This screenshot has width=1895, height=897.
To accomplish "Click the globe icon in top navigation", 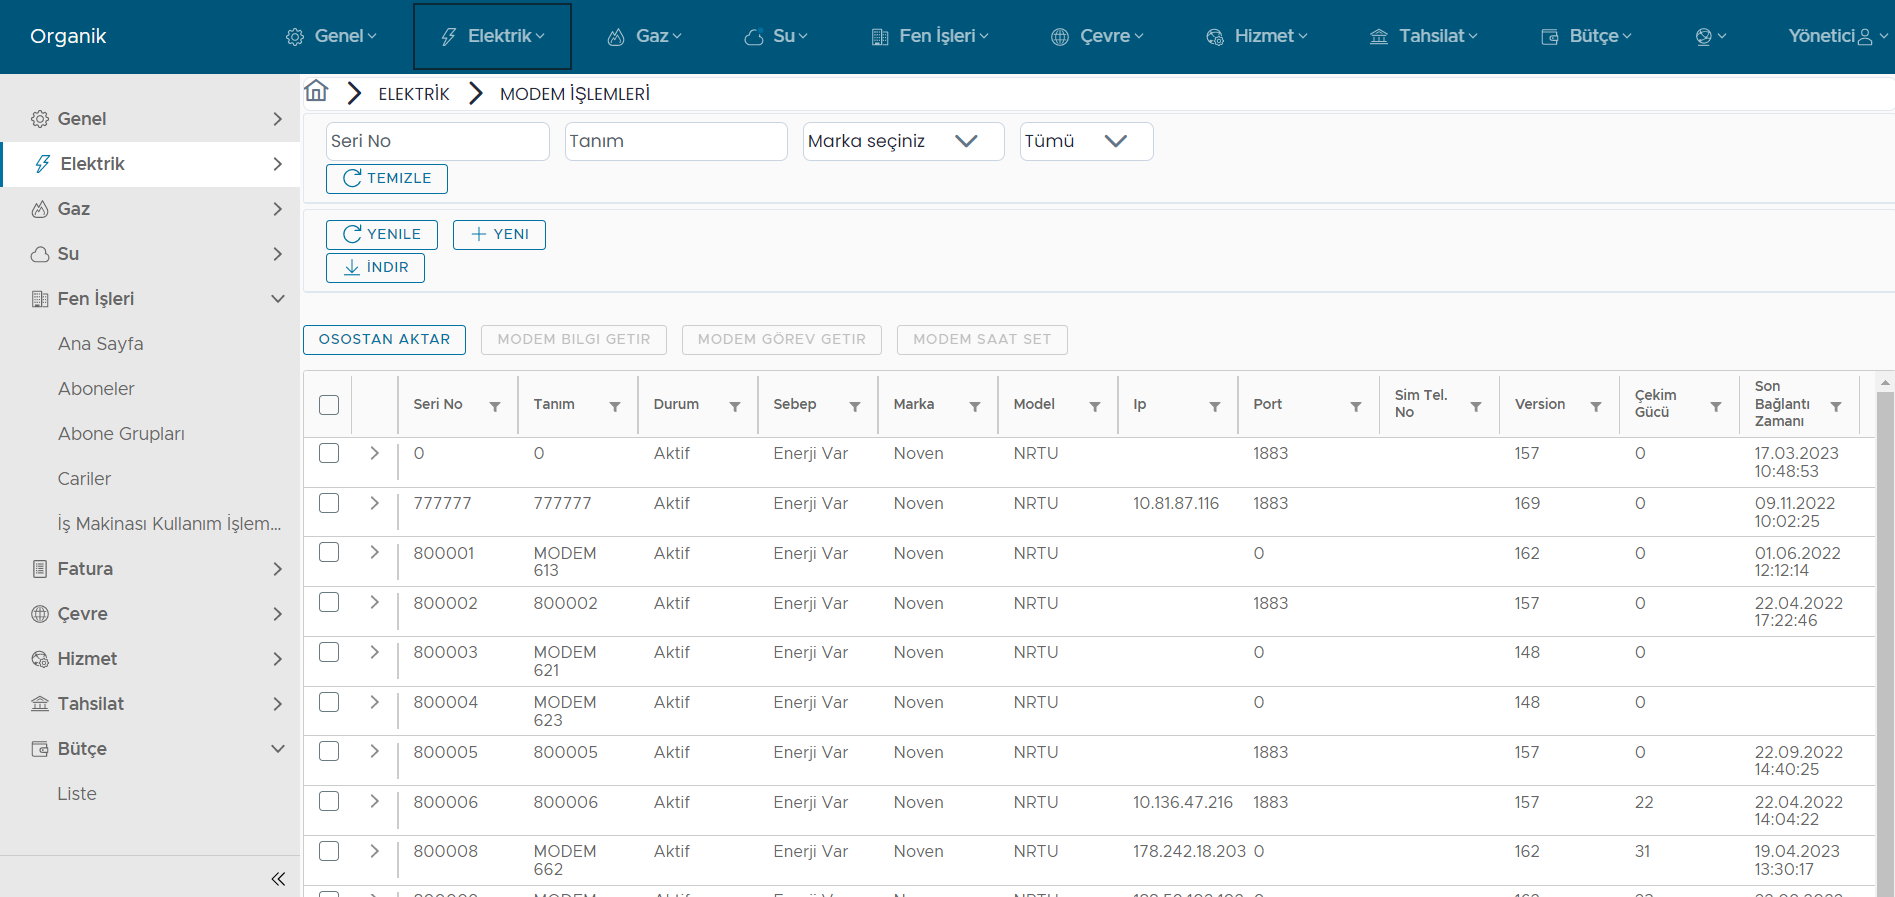I will (x=1710, y=37).
